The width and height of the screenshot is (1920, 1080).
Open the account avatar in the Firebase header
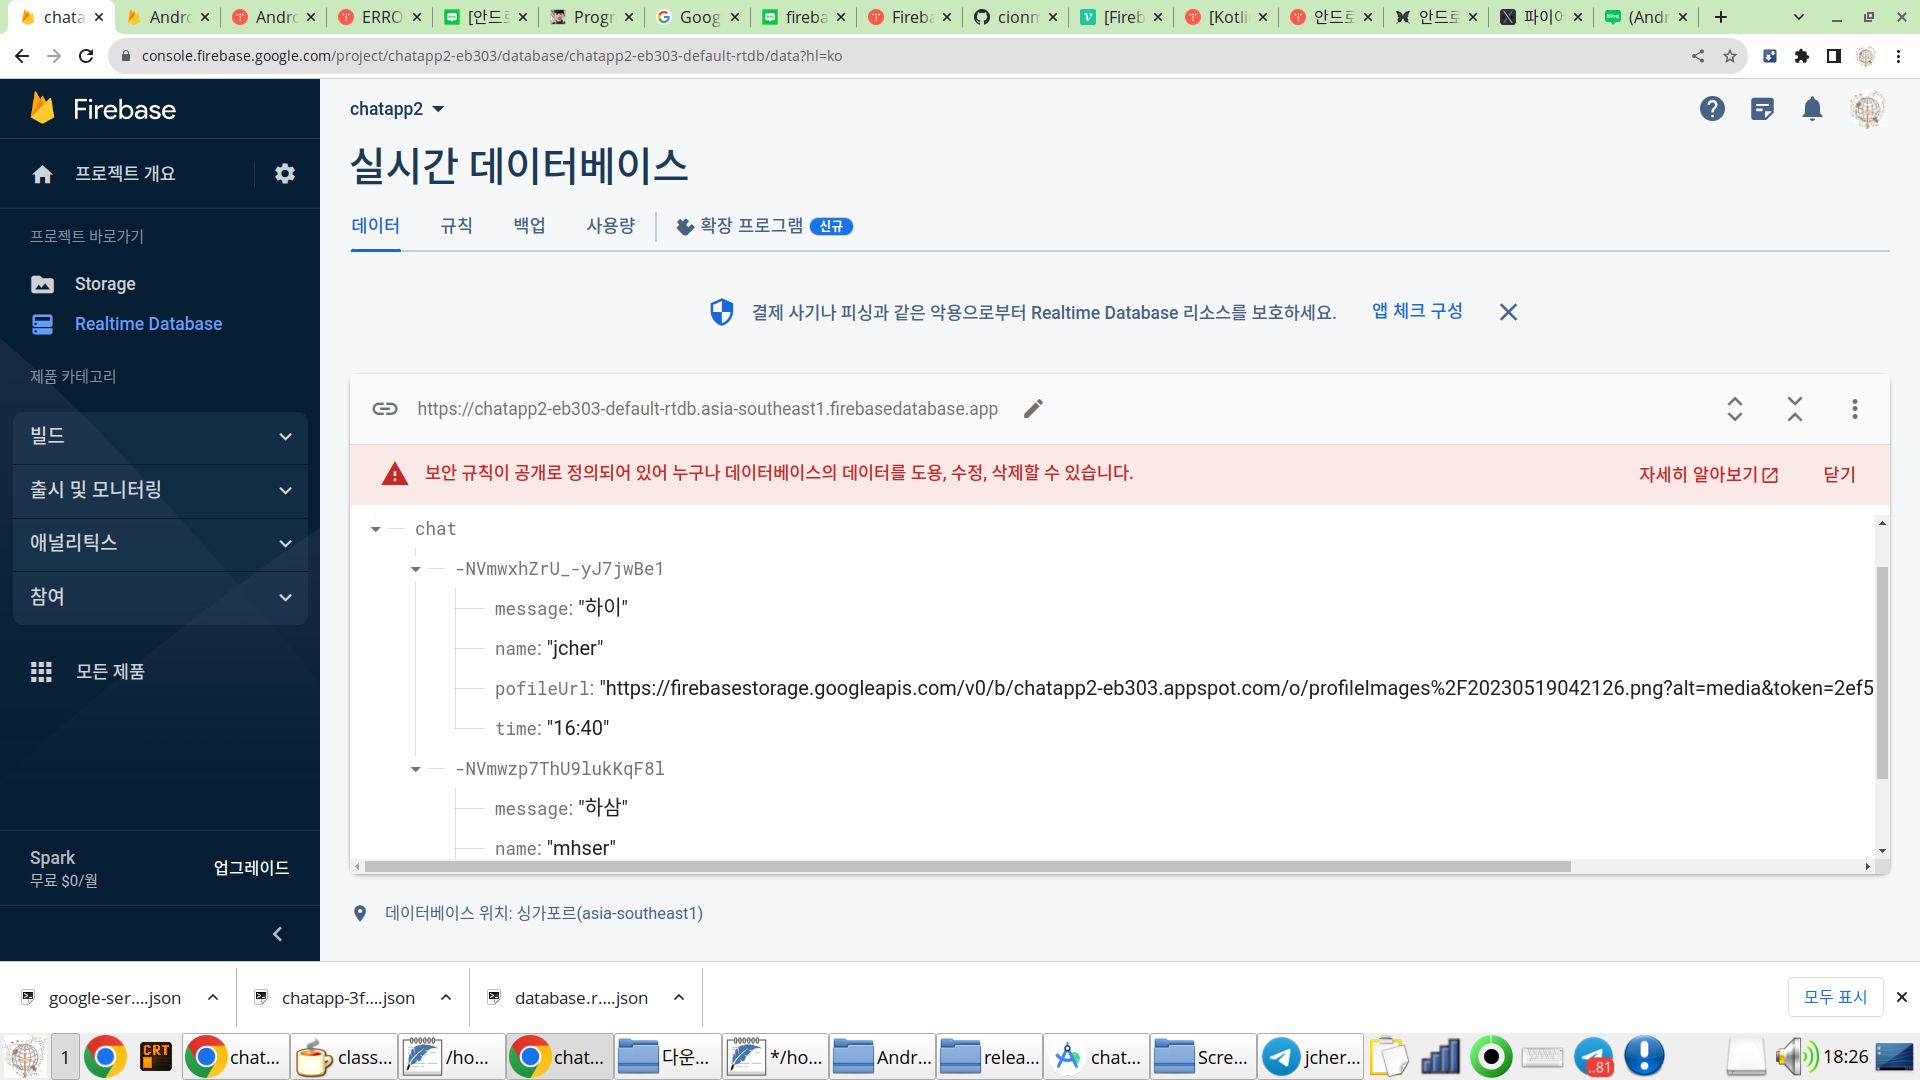[1867, 109]
